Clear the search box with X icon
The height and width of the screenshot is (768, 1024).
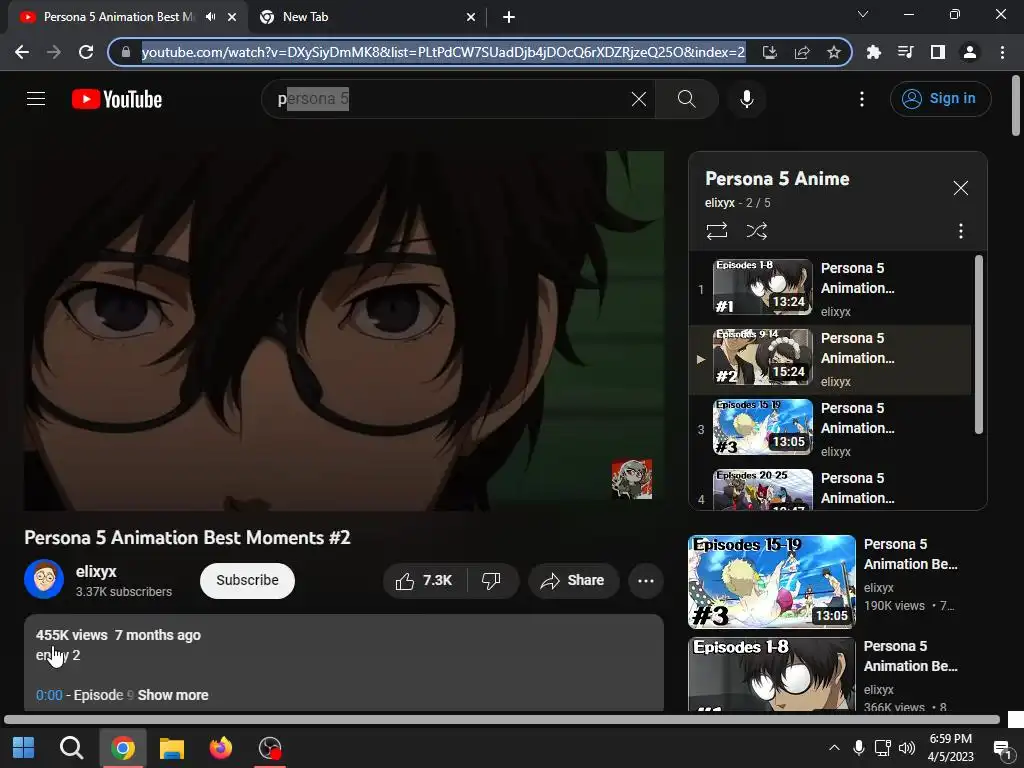coord(639,99)
